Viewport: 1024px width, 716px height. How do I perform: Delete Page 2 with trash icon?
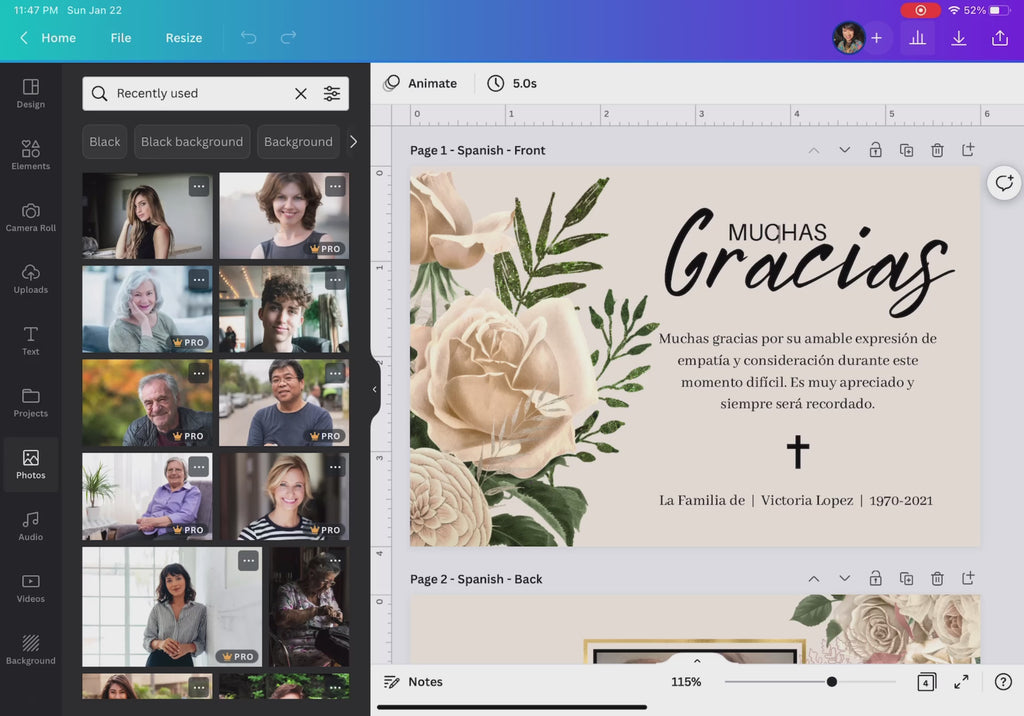coord(937,578)
